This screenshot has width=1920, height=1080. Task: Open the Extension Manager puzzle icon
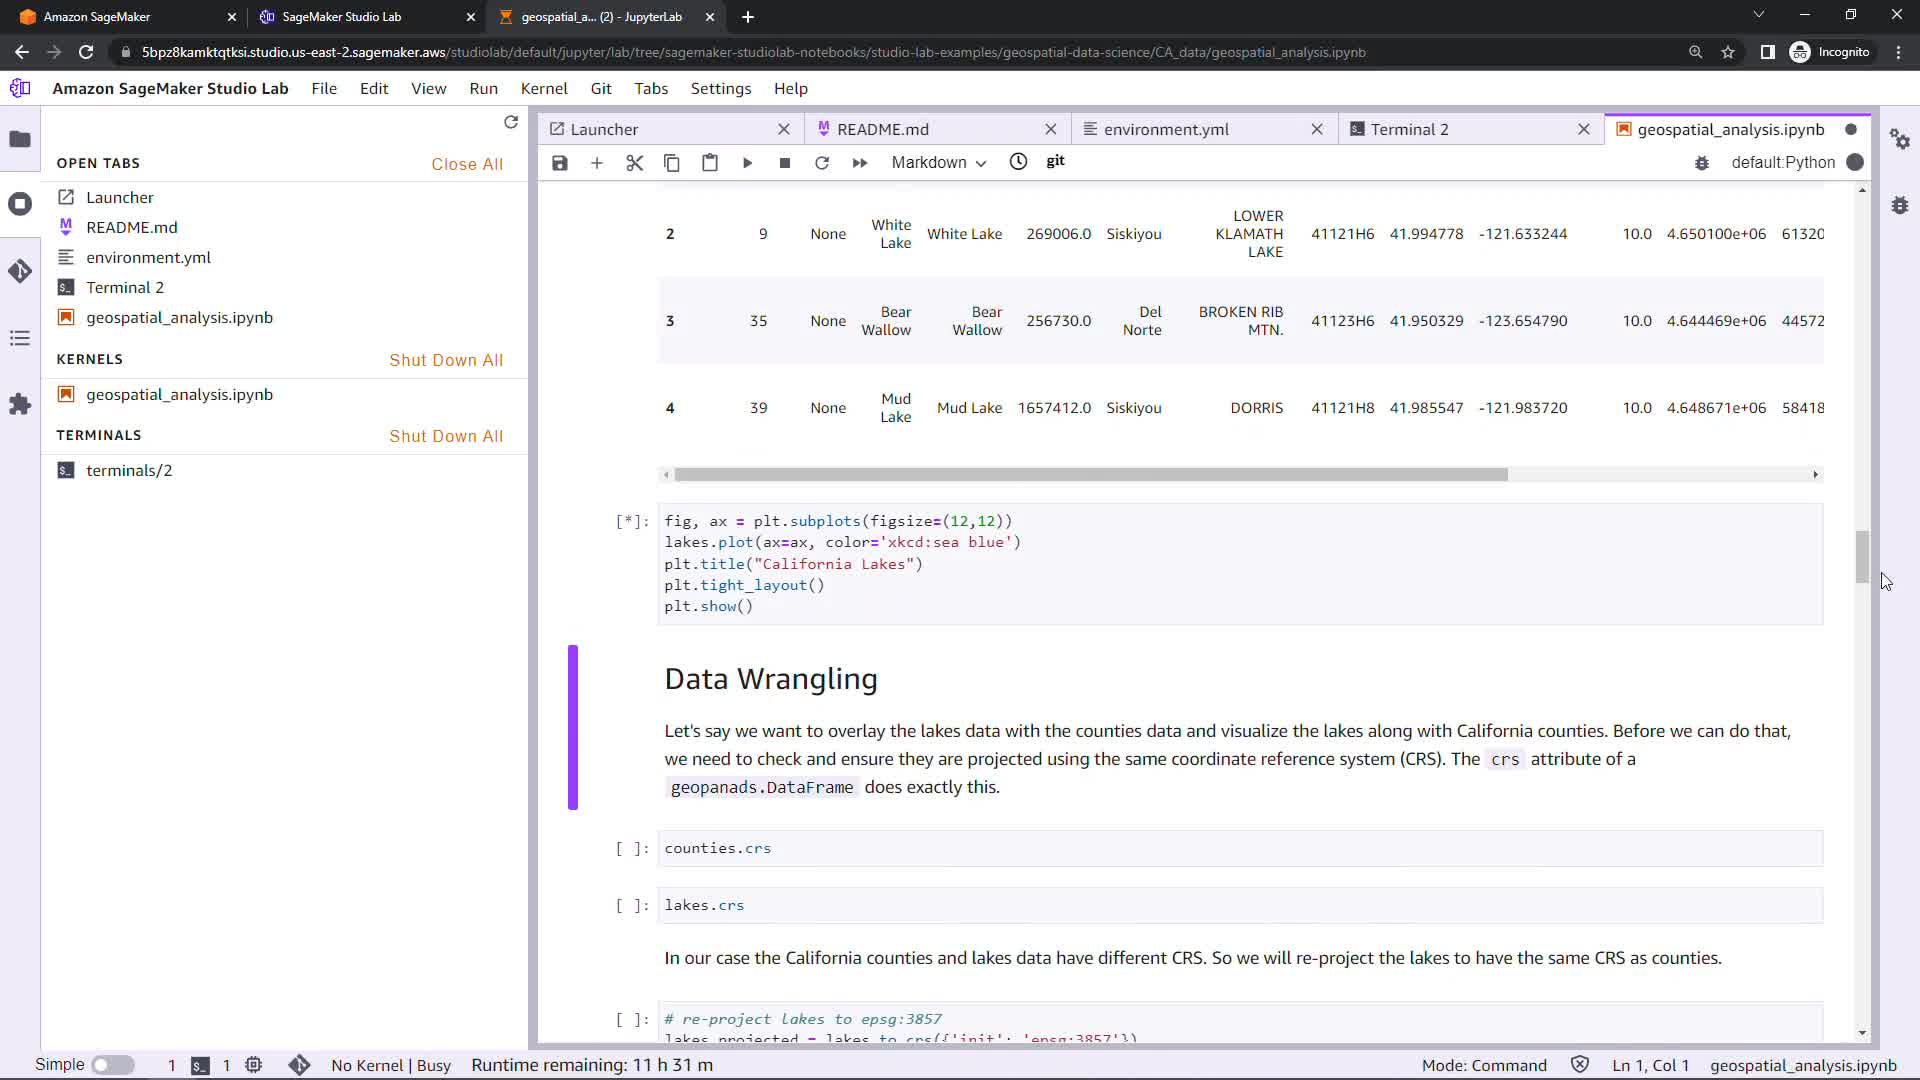20,404
